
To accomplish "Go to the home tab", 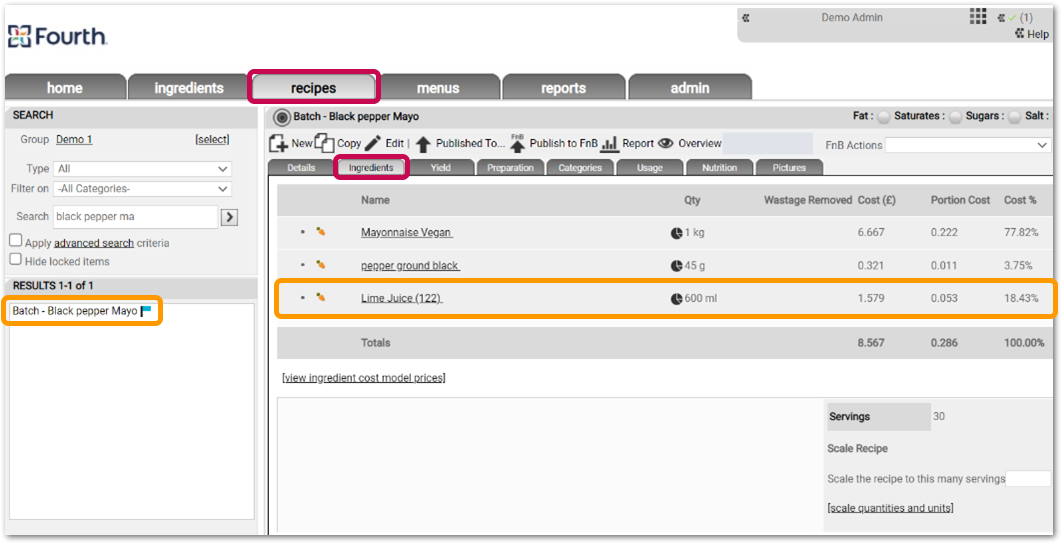I will click(65, 87).
